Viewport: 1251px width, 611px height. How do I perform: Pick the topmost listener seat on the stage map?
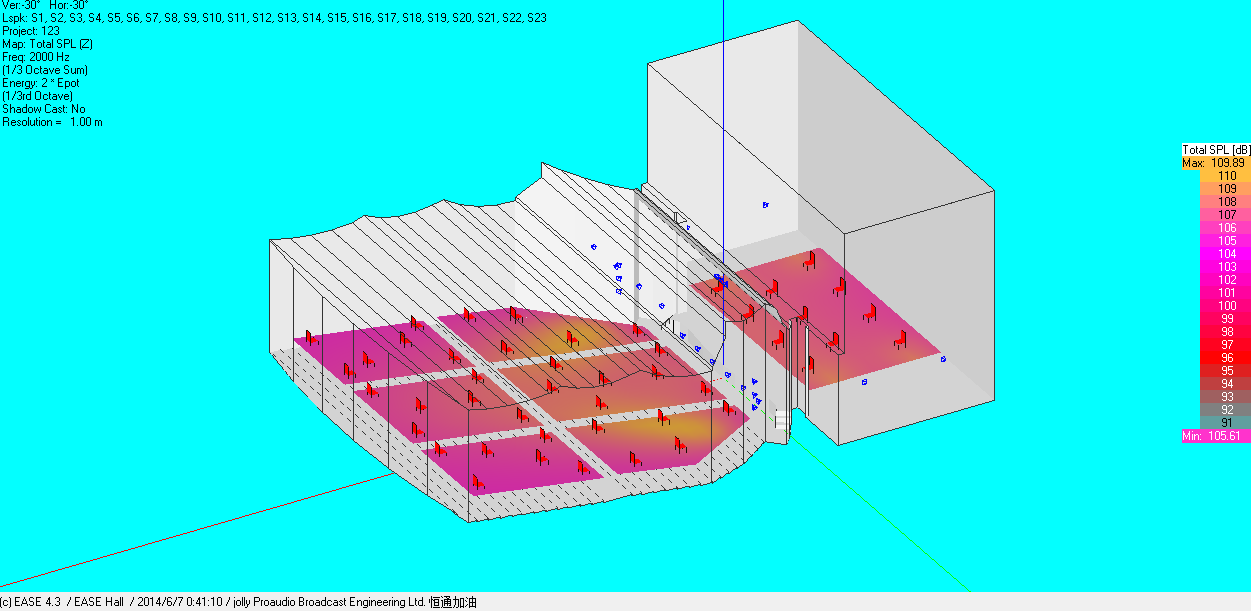tap(809, 262)
